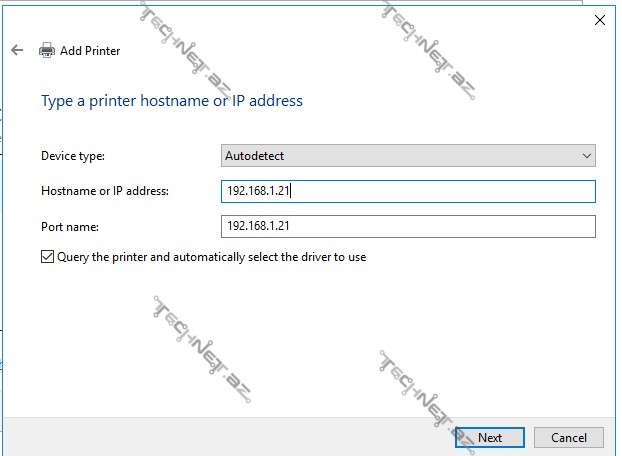
Task: Expand the Autodetect dropdown chevron arrow
Action: 586,156
